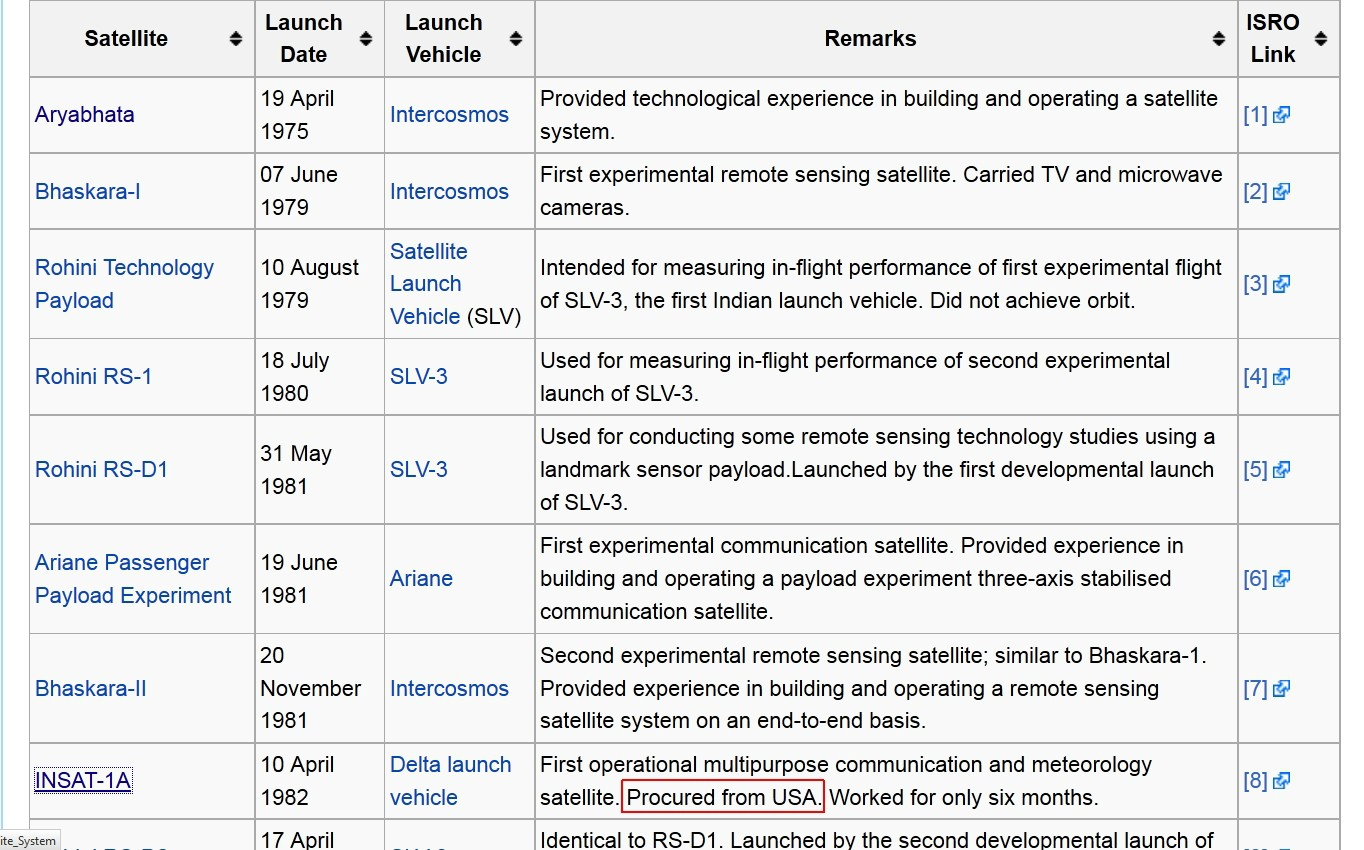Select the date 31 May 1981
This screenshot has width=1364, height=850.
(296, 470)
